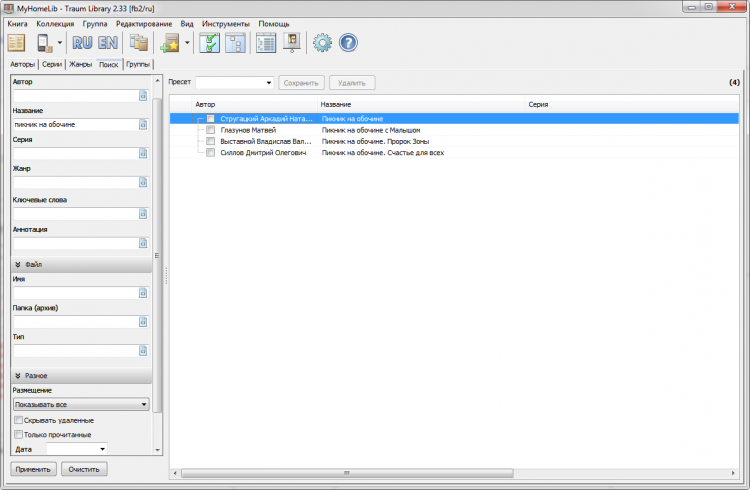Click the editor icon beside Тип field

[x=143, y=351]
